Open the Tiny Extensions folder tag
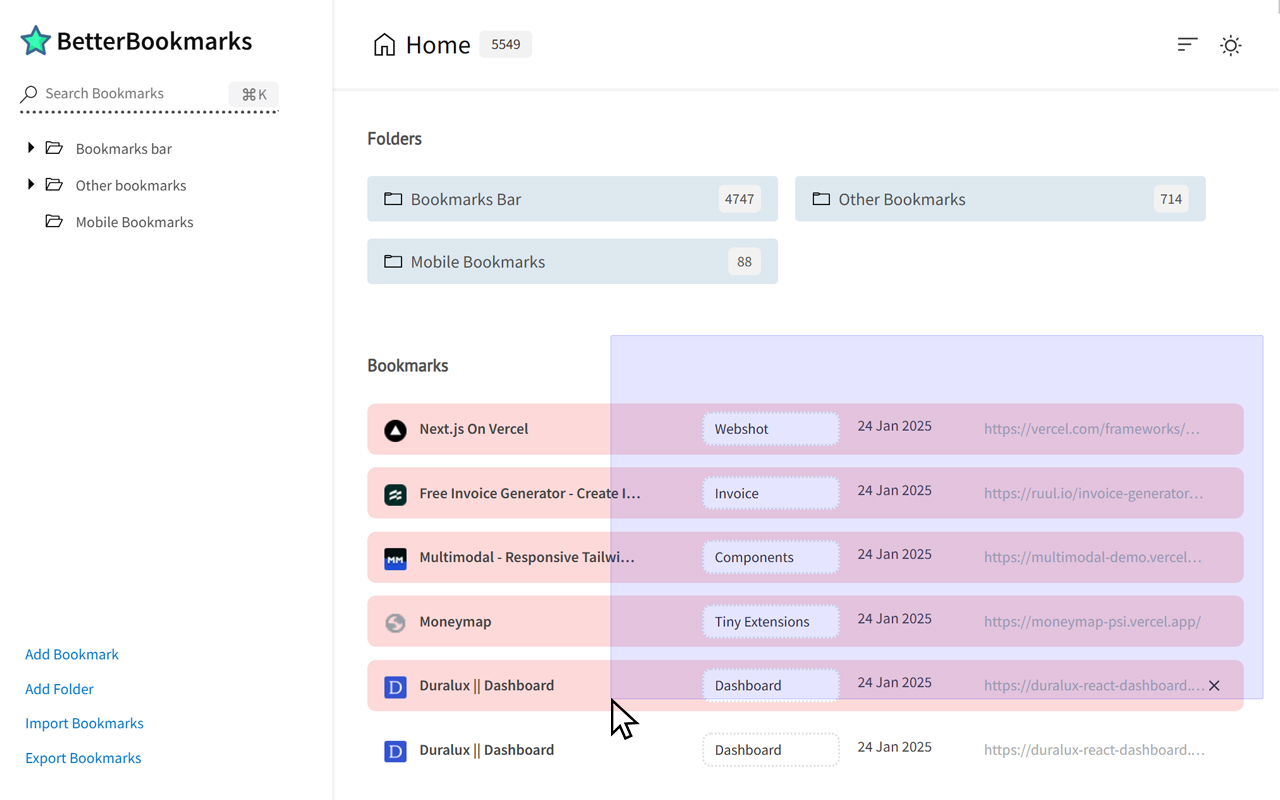Screen dimensions: 1280x800 (x=771, y=621)
